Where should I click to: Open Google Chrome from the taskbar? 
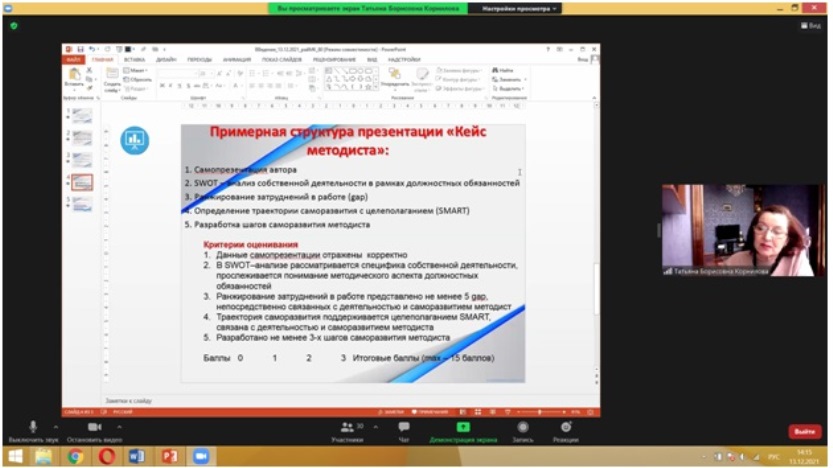75,456
